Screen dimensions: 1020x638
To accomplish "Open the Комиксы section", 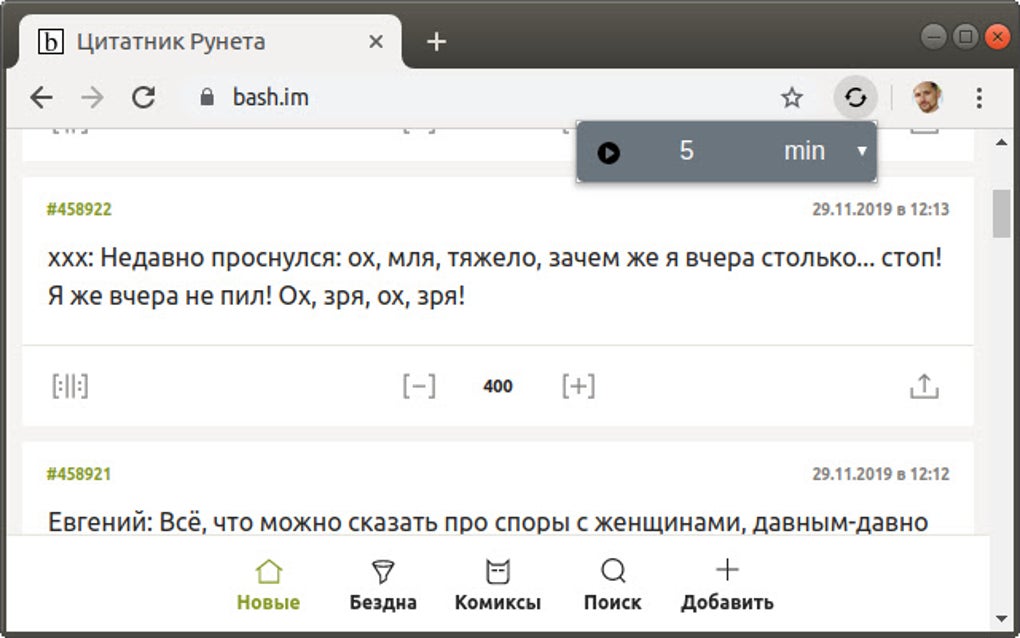I will [x=498, y=585].
